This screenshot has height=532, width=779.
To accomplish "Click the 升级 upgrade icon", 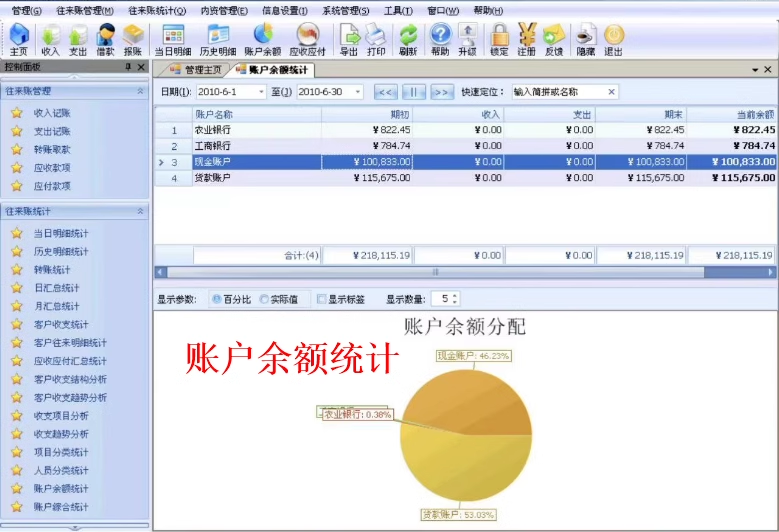I will click(467, 40).
